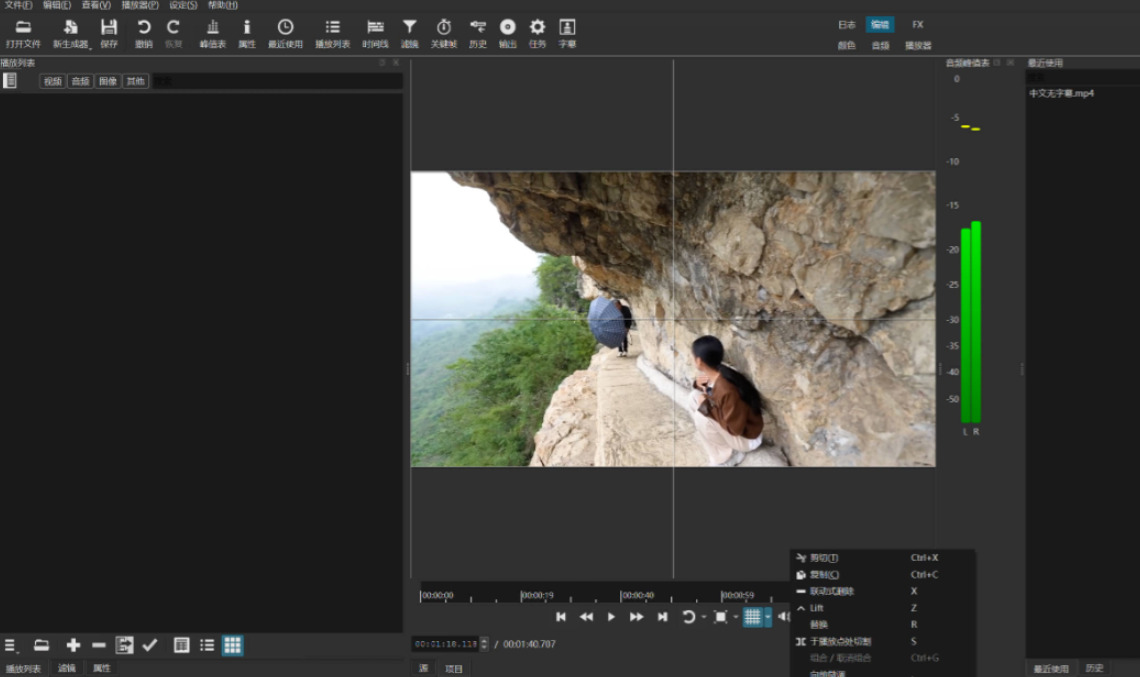Open the playlist hamburger menu dropdown
1140x677 pixels.
(11, 646)
